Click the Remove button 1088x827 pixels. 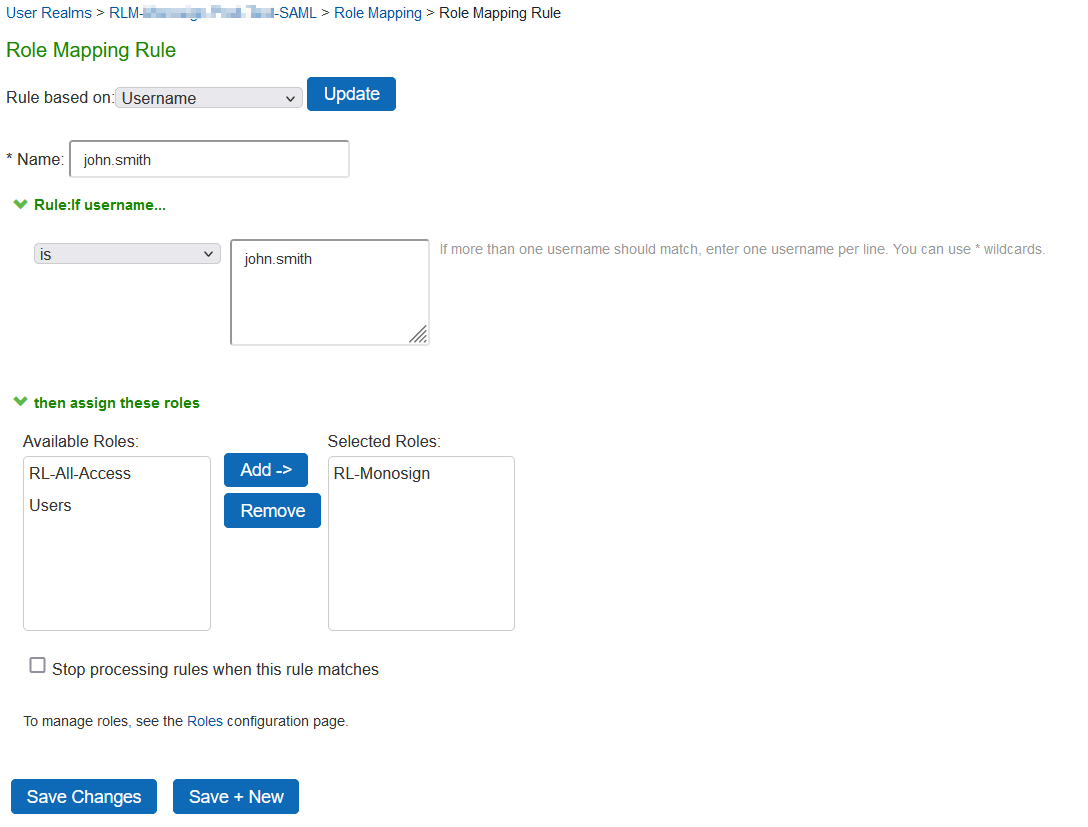pyautogui.click(x=272, y=511)
